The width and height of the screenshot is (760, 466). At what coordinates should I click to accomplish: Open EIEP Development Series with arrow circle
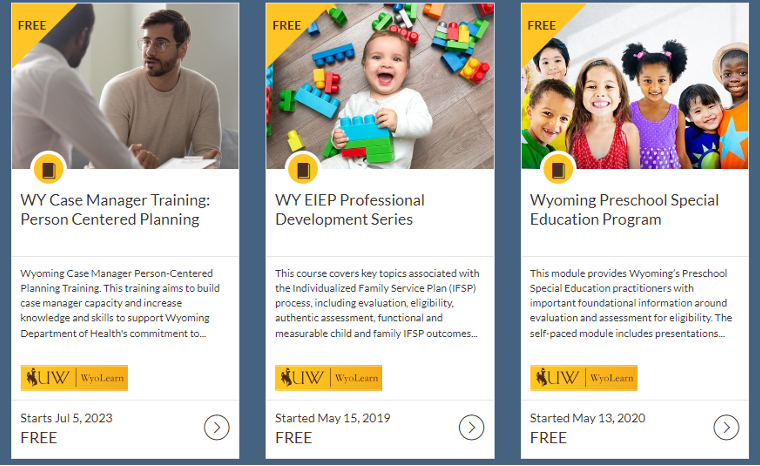pyautogui.click(x=471, y=427)
